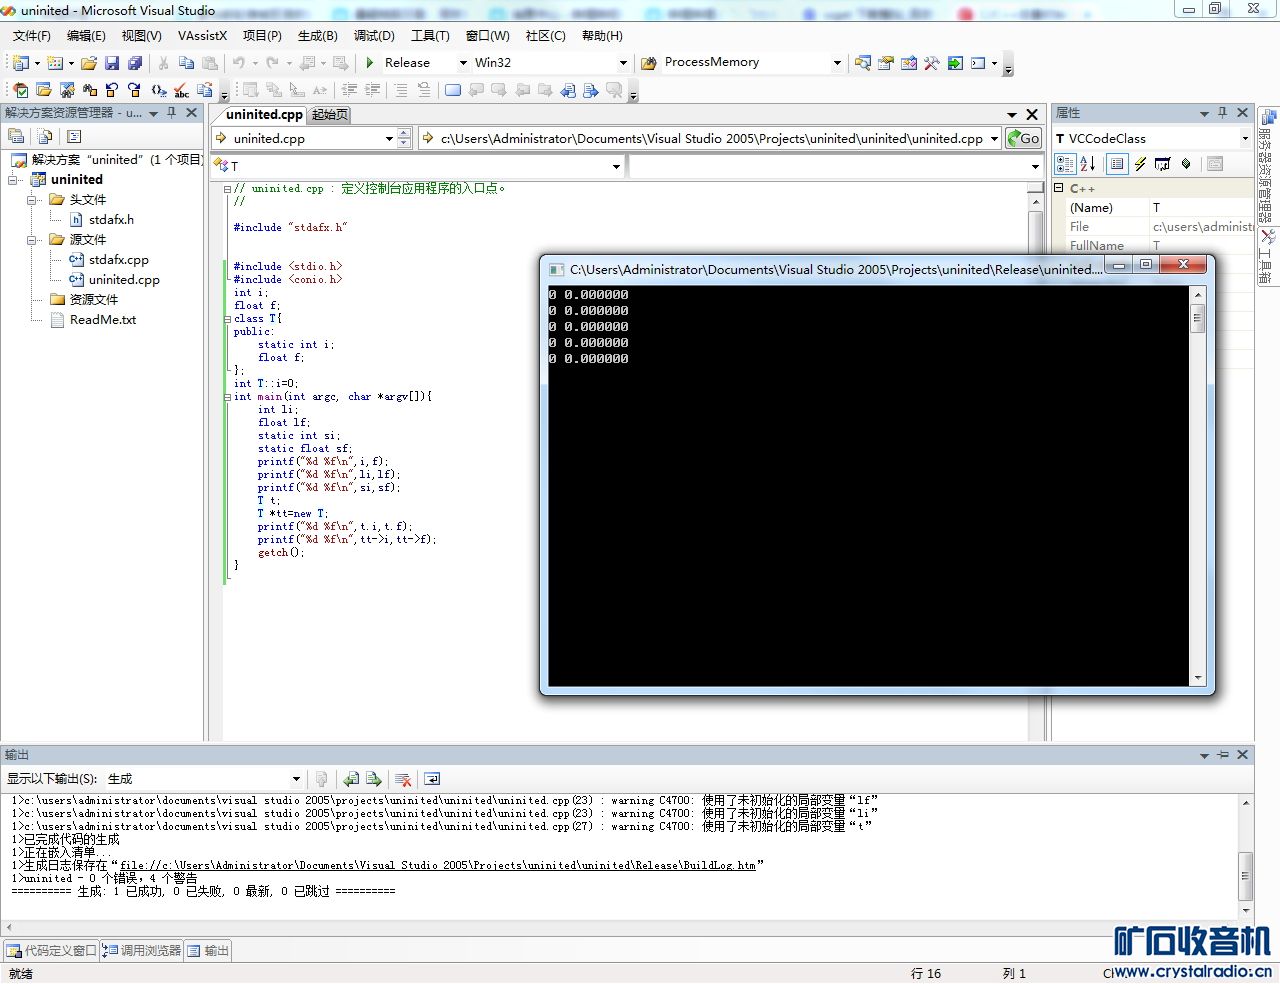Image resolution: width=1280 pixels, height=984 pixels.
Task: Open the Win32 platform dropdown
Action: 623,63
